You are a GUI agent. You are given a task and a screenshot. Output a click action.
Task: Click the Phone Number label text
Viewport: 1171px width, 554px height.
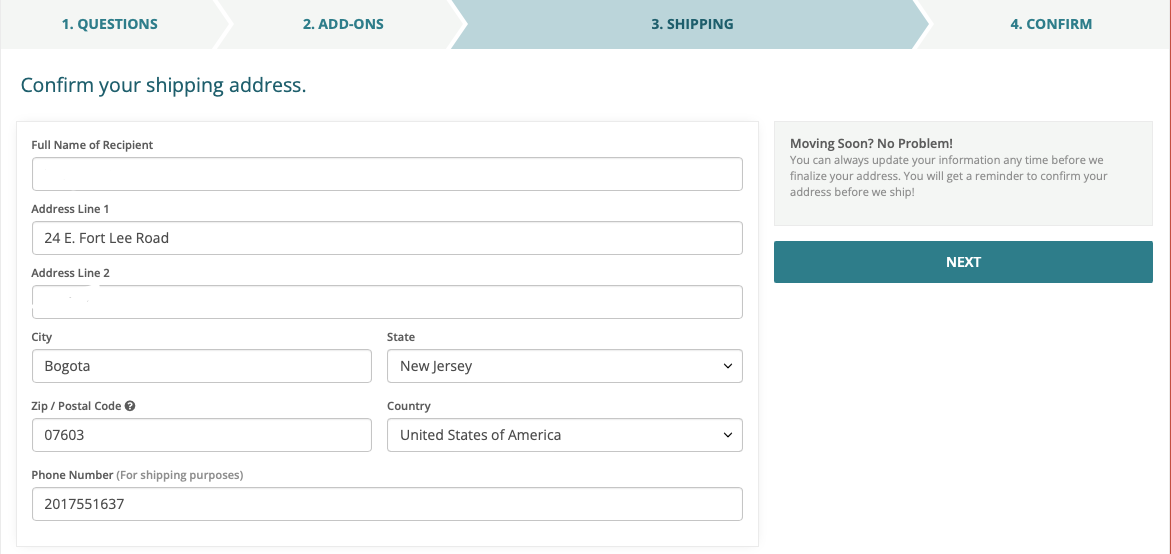(72, 475)
